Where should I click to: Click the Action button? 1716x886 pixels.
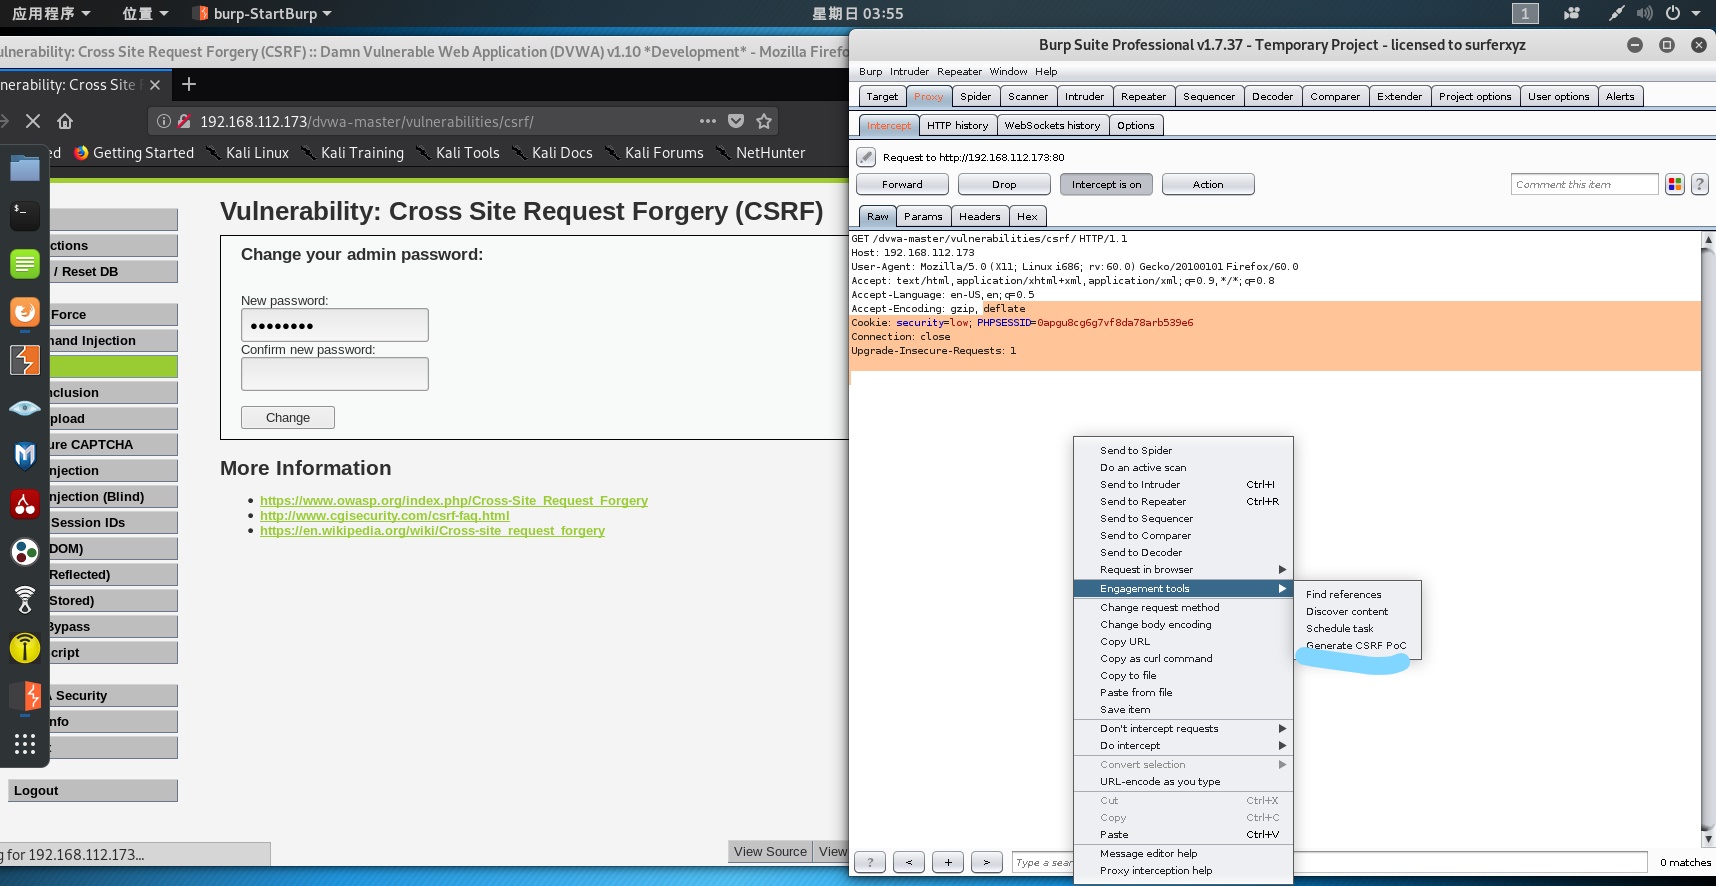pyautogui.click(x=1208, y=184)
